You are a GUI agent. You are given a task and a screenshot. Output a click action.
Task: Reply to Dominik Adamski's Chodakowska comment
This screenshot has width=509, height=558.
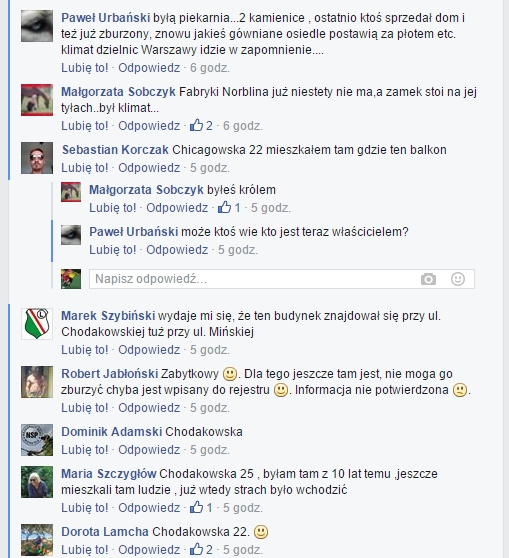[149, 450]
